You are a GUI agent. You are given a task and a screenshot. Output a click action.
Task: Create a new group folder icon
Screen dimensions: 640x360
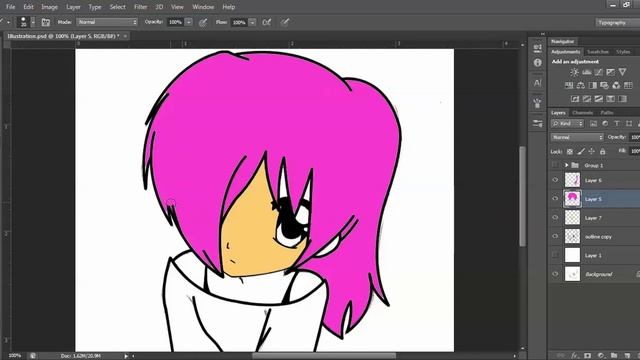point(614,356)
